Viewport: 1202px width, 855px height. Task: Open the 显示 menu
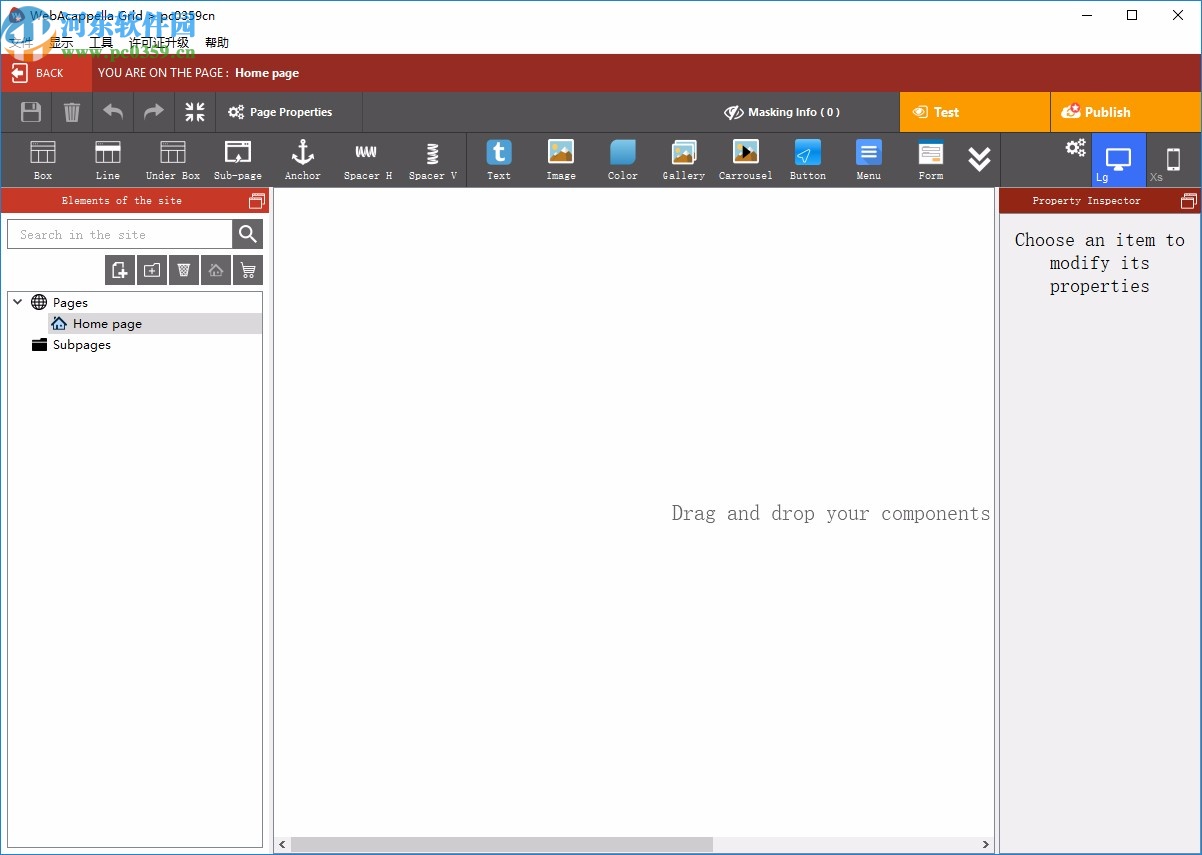[61, 43]
